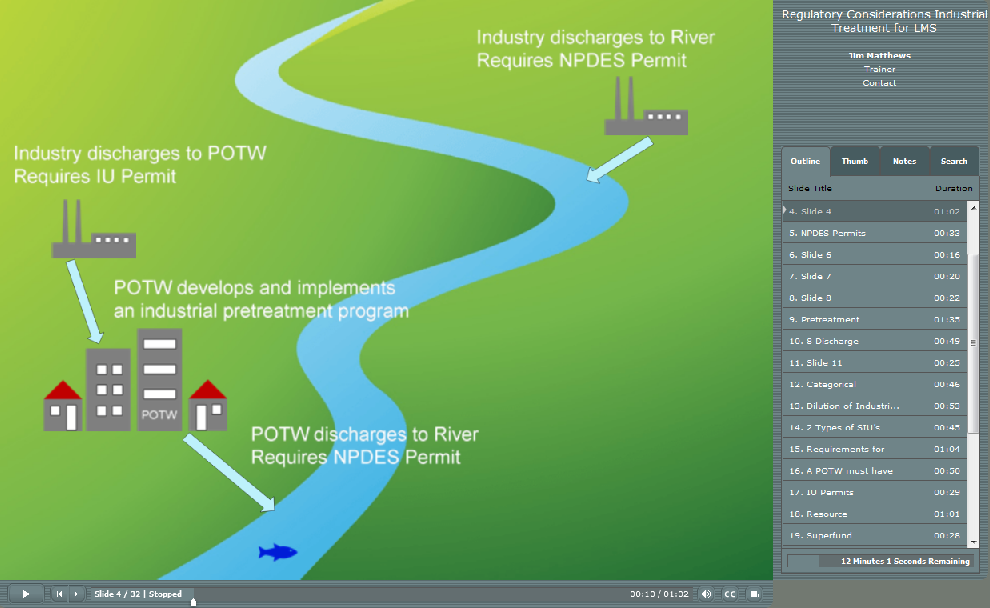Viewport: 990px width, 608px height.
Task: Click the fullscreen display icon
Action: (x=754, y=593)
